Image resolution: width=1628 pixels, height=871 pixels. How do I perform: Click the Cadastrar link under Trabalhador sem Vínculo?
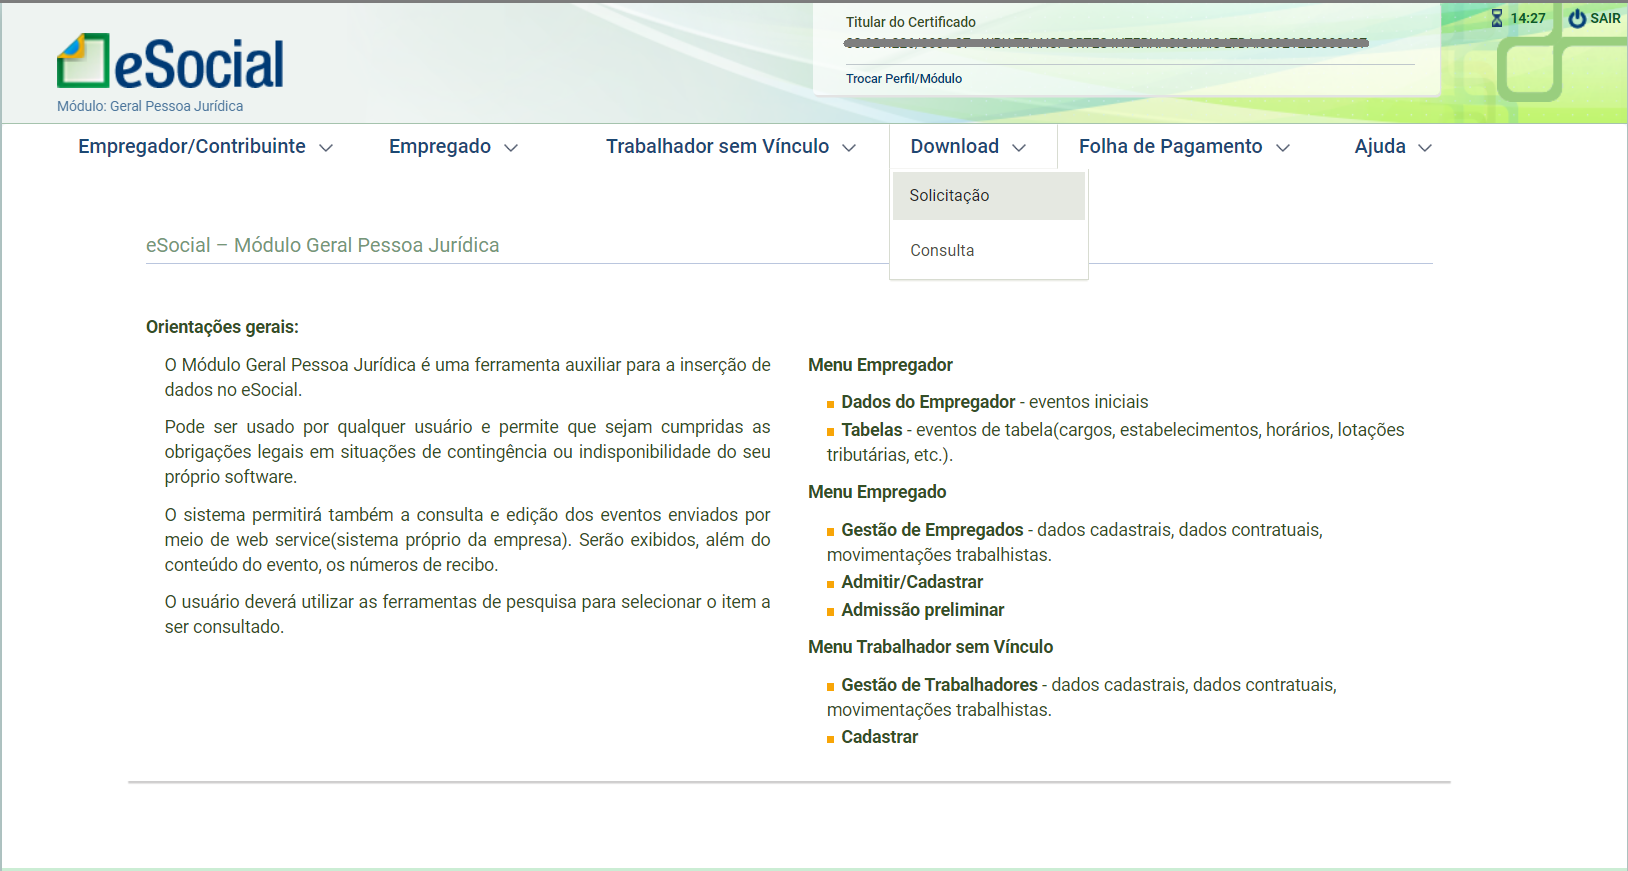pyautogui.click(x=879, y=737)
